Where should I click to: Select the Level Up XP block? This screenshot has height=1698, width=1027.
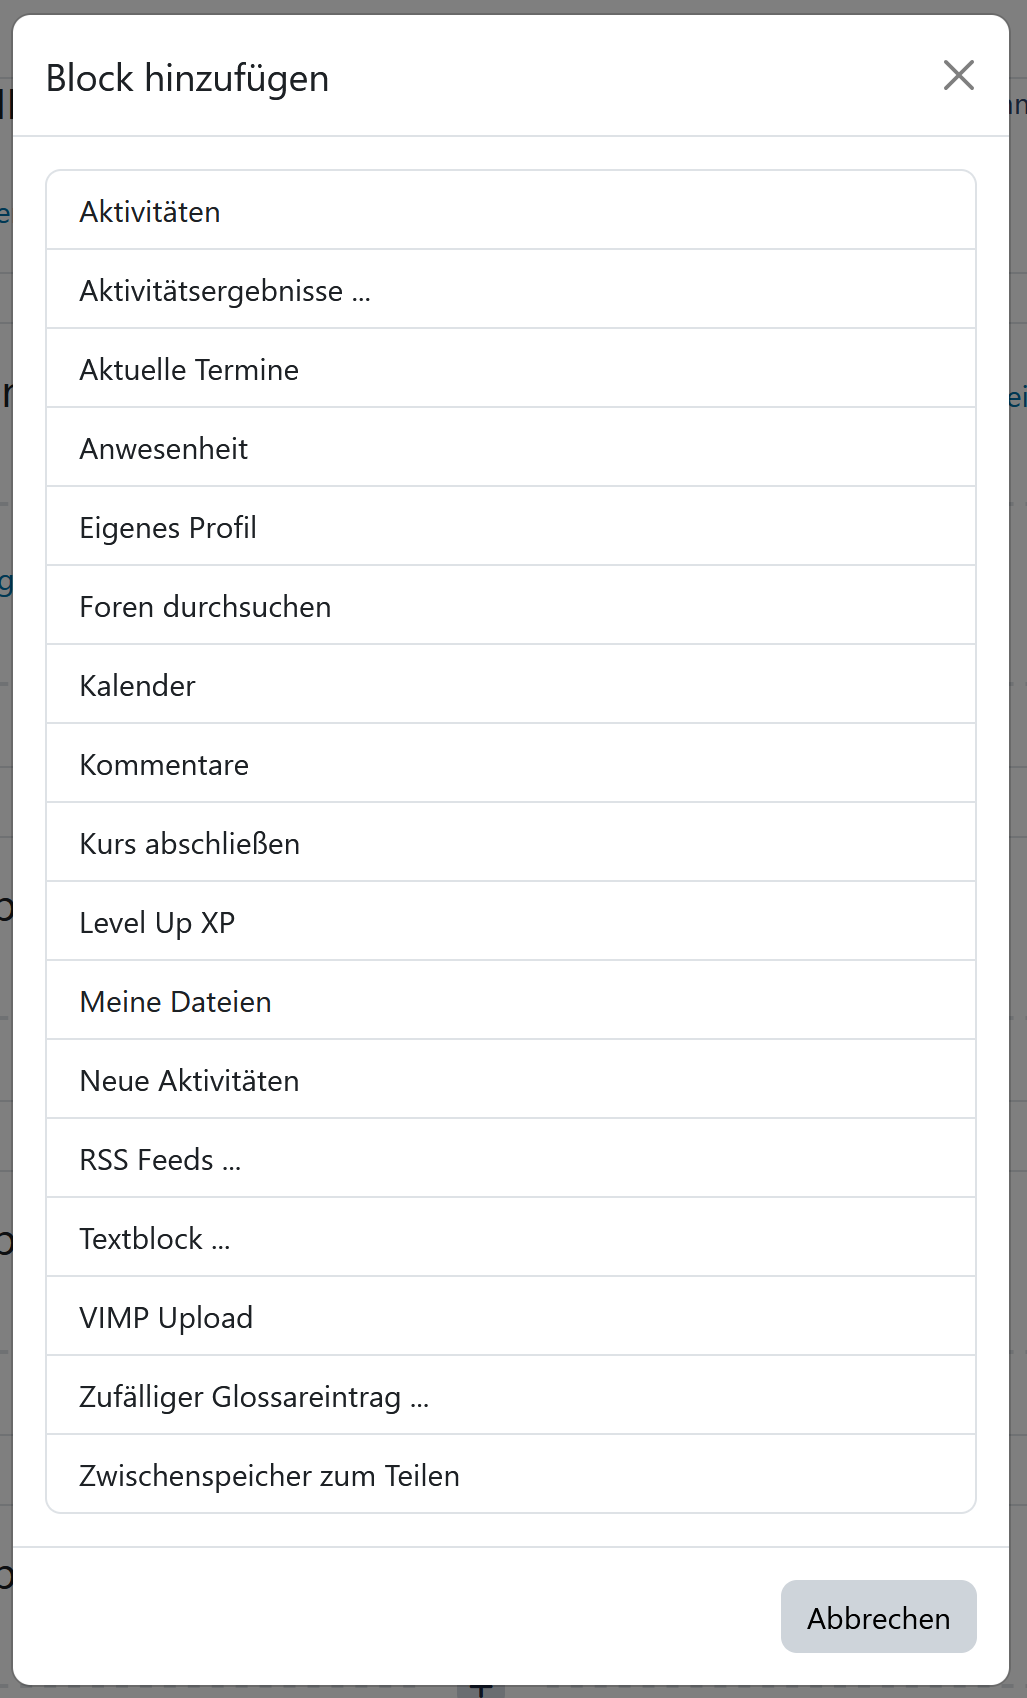pos(157,923)
